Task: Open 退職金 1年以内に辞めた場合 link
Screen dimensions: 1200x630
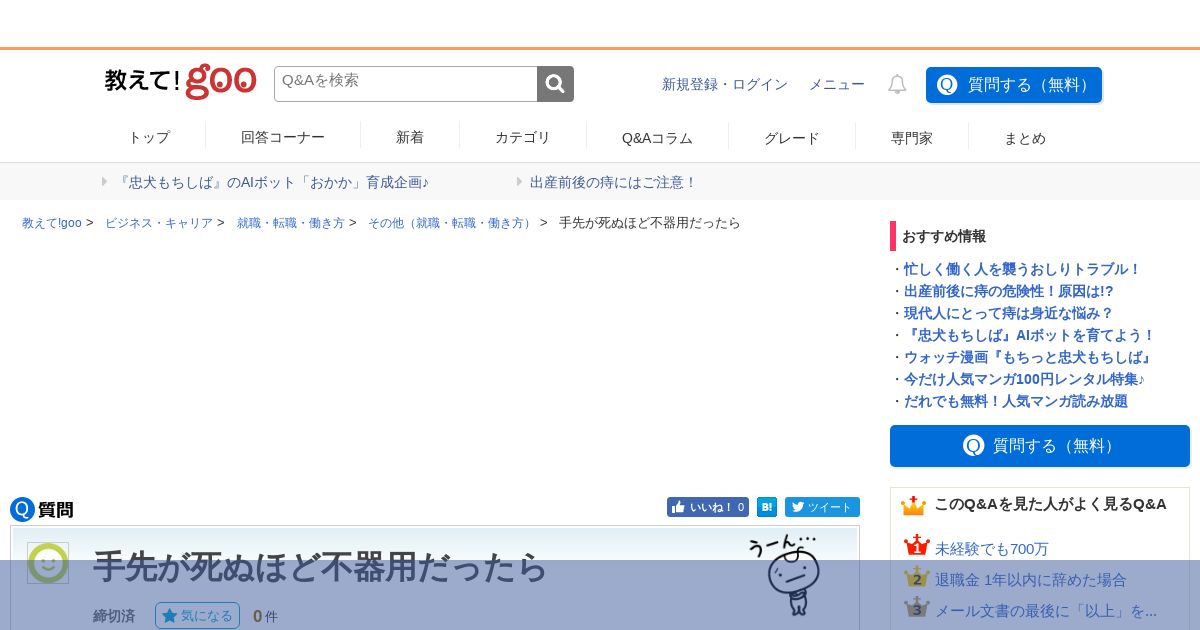Action: (1031, 580)
